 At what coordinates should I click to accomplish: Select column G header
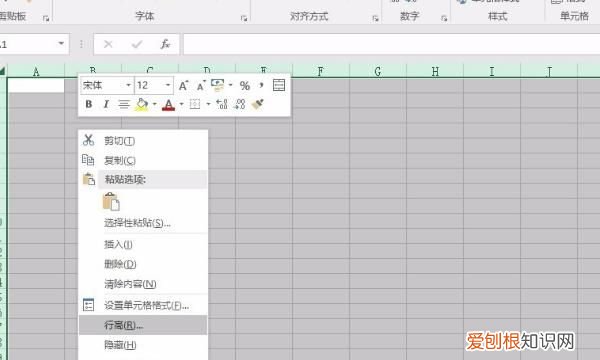pyautogui.click(x=378, y=71)
